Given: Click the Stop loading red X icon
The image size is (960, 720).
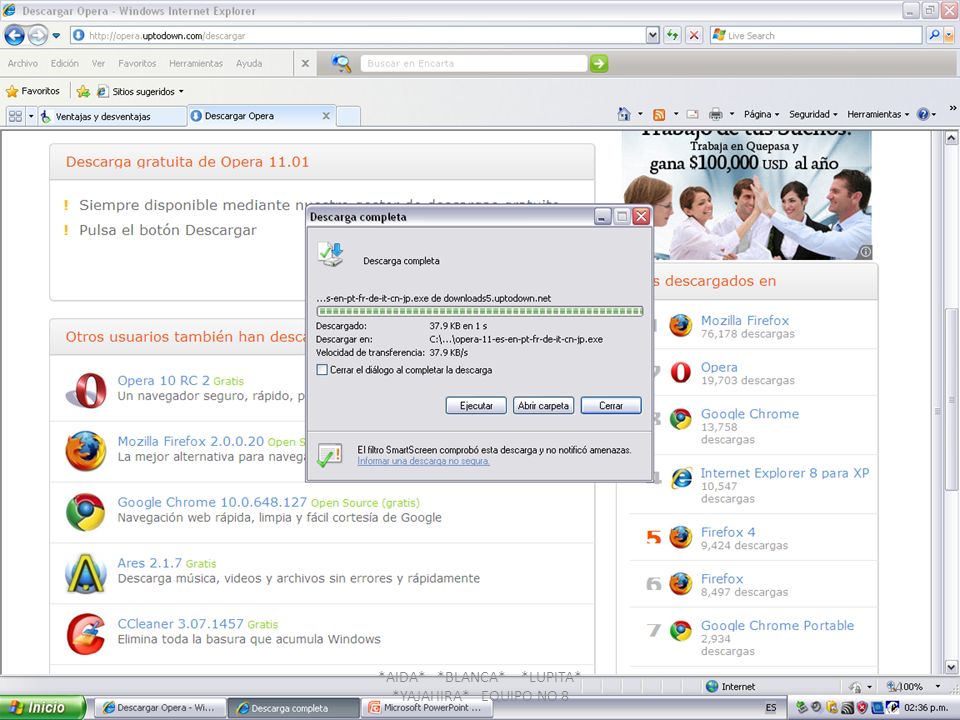Looking at the screenshot, I should tap(693, 36).
